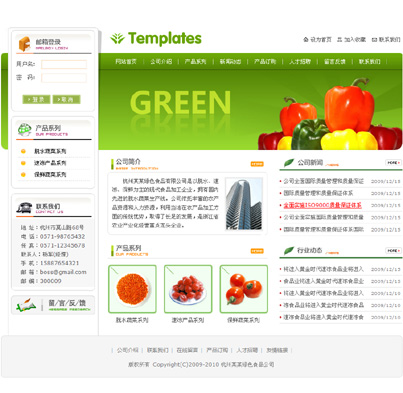
Task: Click the green leaf icon beside 公司新闻
Action: tap(289, 163)
